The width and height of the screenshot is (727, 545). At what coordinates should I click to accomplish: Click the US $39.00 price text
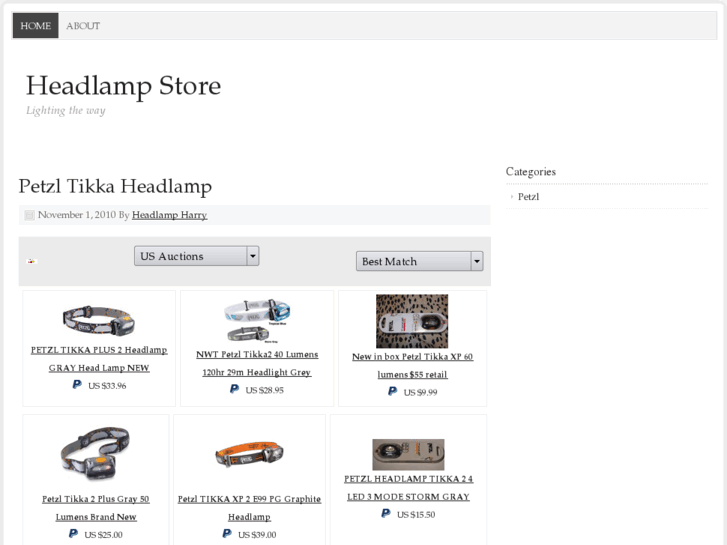(x=257, y=535)
